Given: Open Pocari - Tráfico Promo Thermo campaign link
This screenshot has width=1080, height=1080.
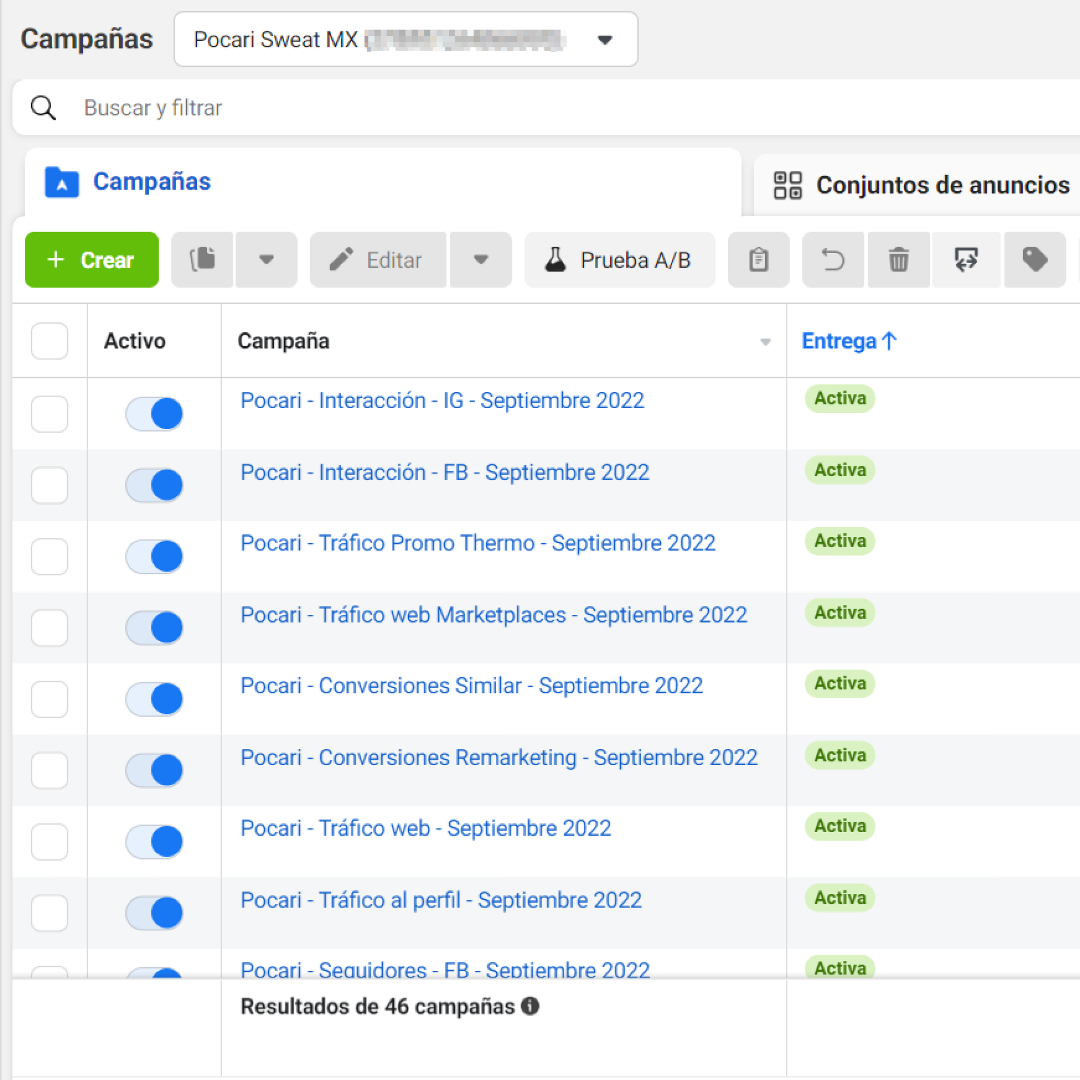Looking at the screenshot, I should [478, 543].
